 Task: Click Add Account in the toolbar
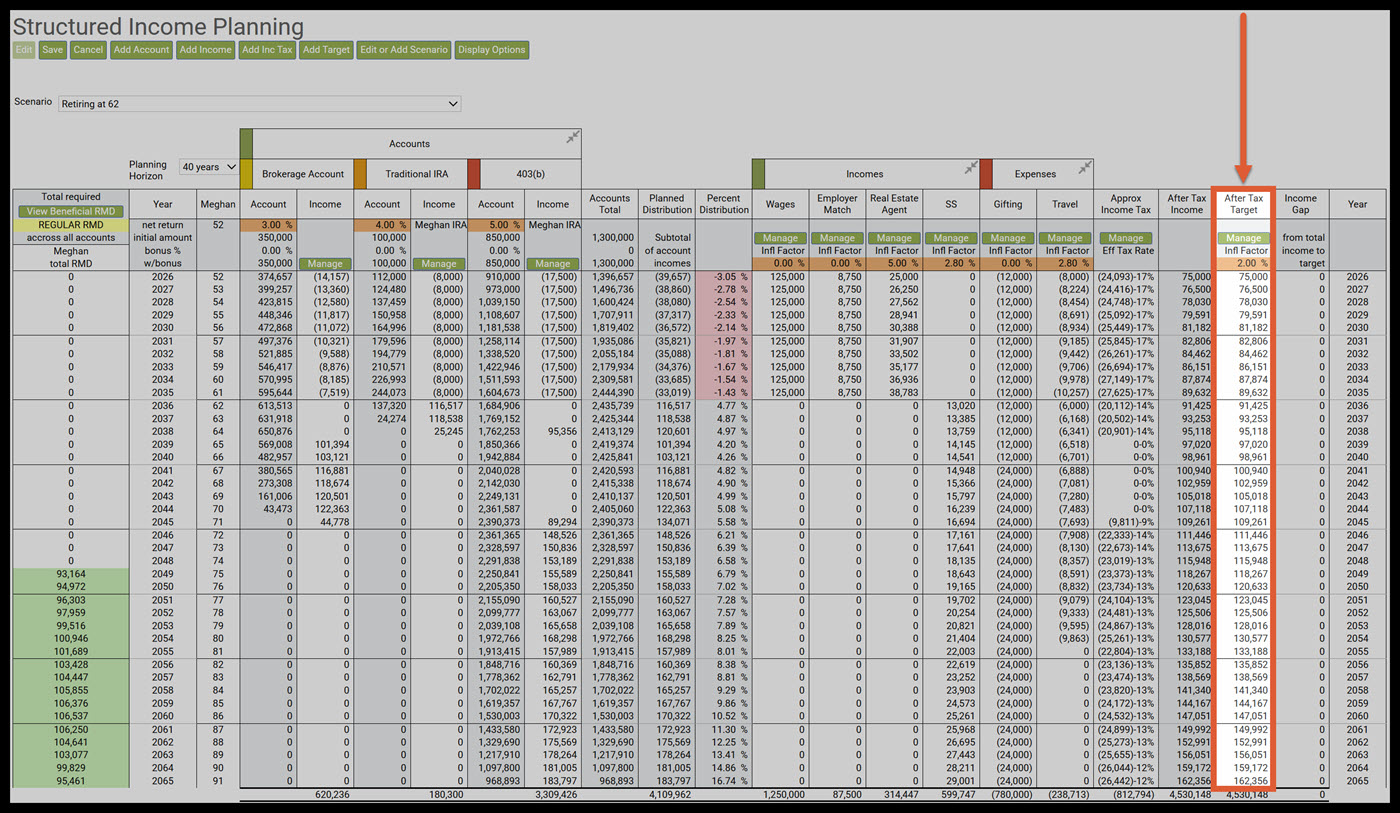(142, 50)
